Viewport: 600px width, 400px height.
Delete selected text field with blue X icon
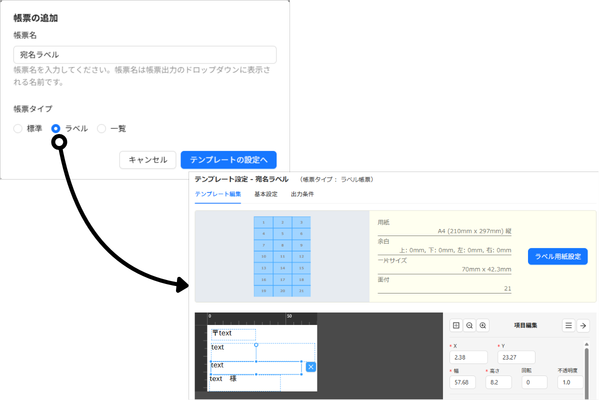click(x=310, y=367)
